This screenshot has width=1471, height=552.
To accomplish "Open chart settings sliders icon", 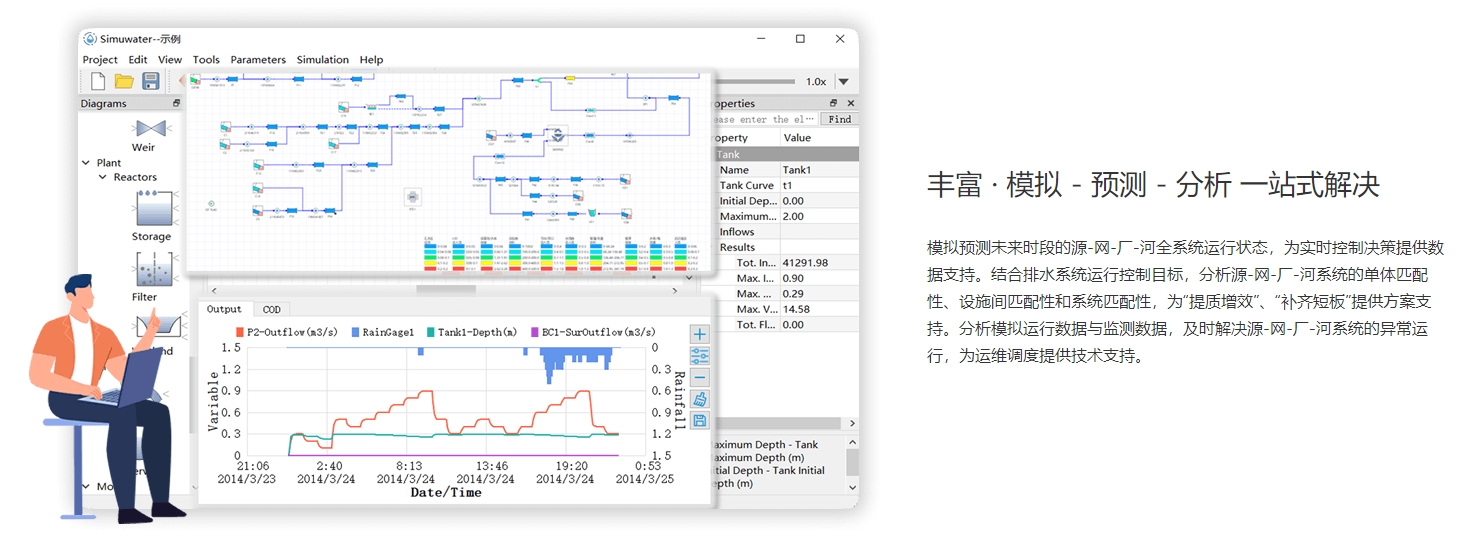I will tap(700, 356).
